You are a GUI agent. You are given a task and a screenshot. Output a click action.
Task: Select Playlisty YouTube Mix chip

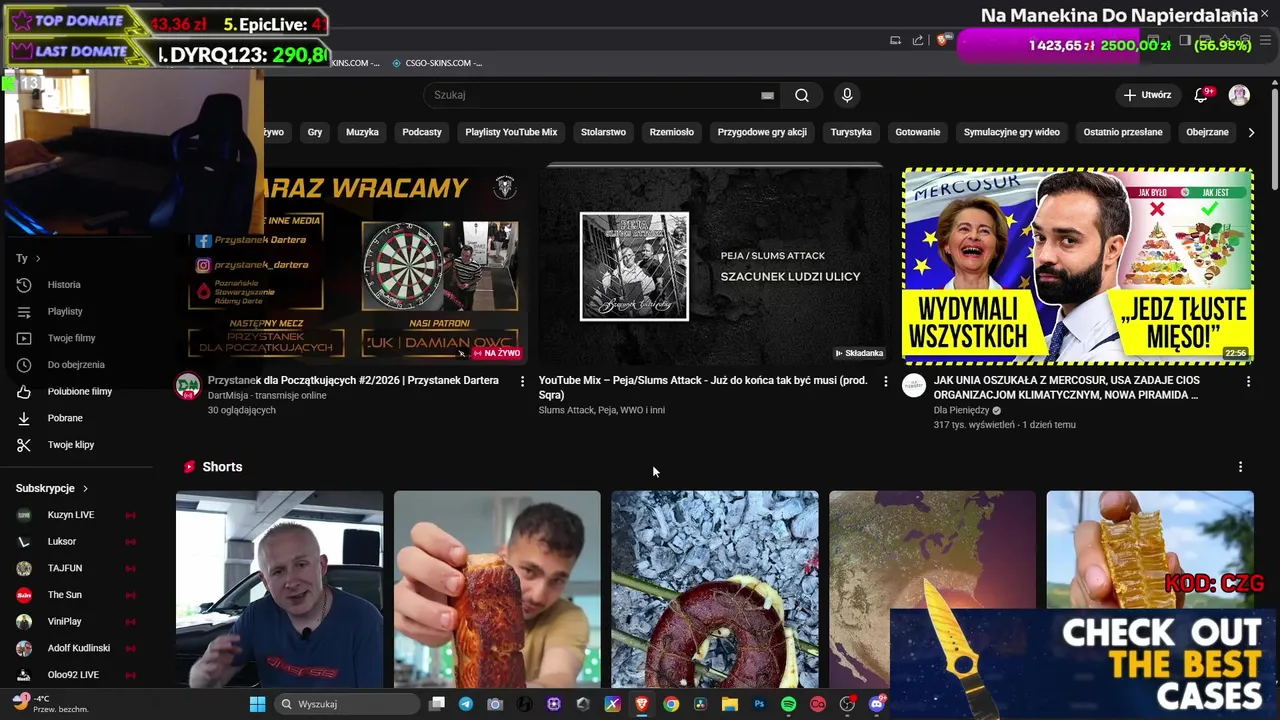click(x=511, y=132)
